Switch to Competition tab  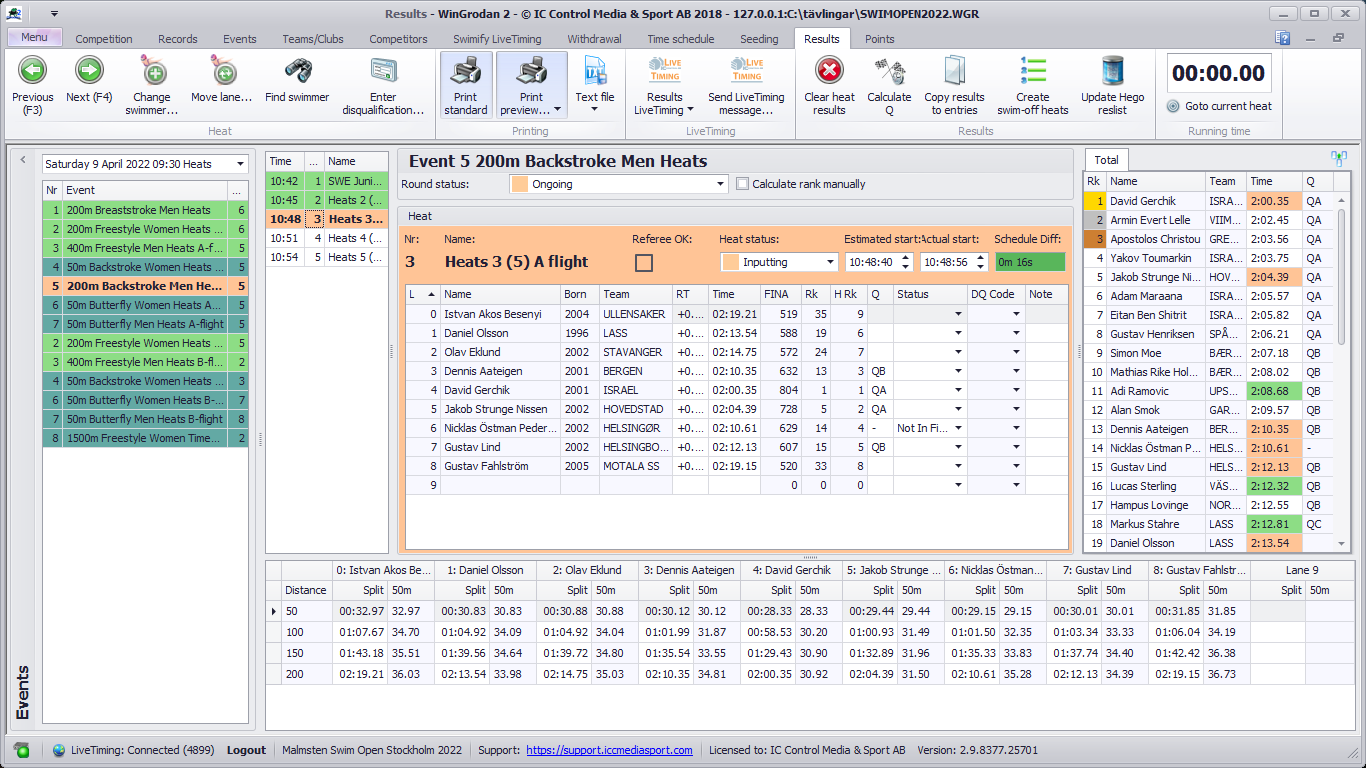coord(104,39)
